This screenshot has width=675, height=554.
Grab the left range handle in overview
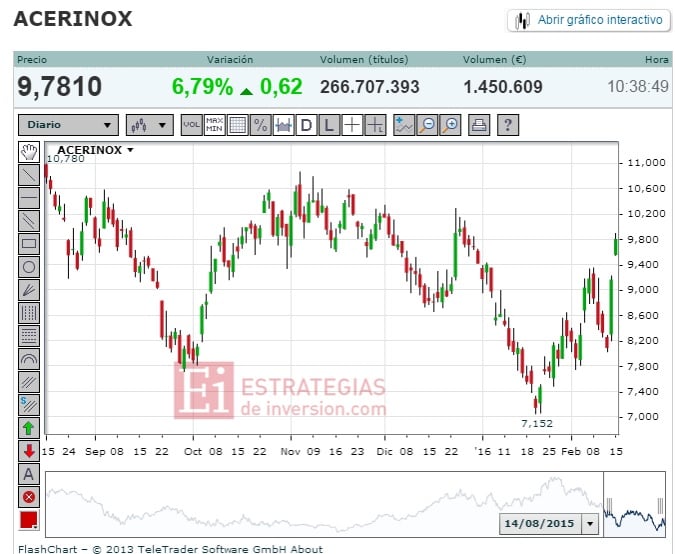coord(609,505)
